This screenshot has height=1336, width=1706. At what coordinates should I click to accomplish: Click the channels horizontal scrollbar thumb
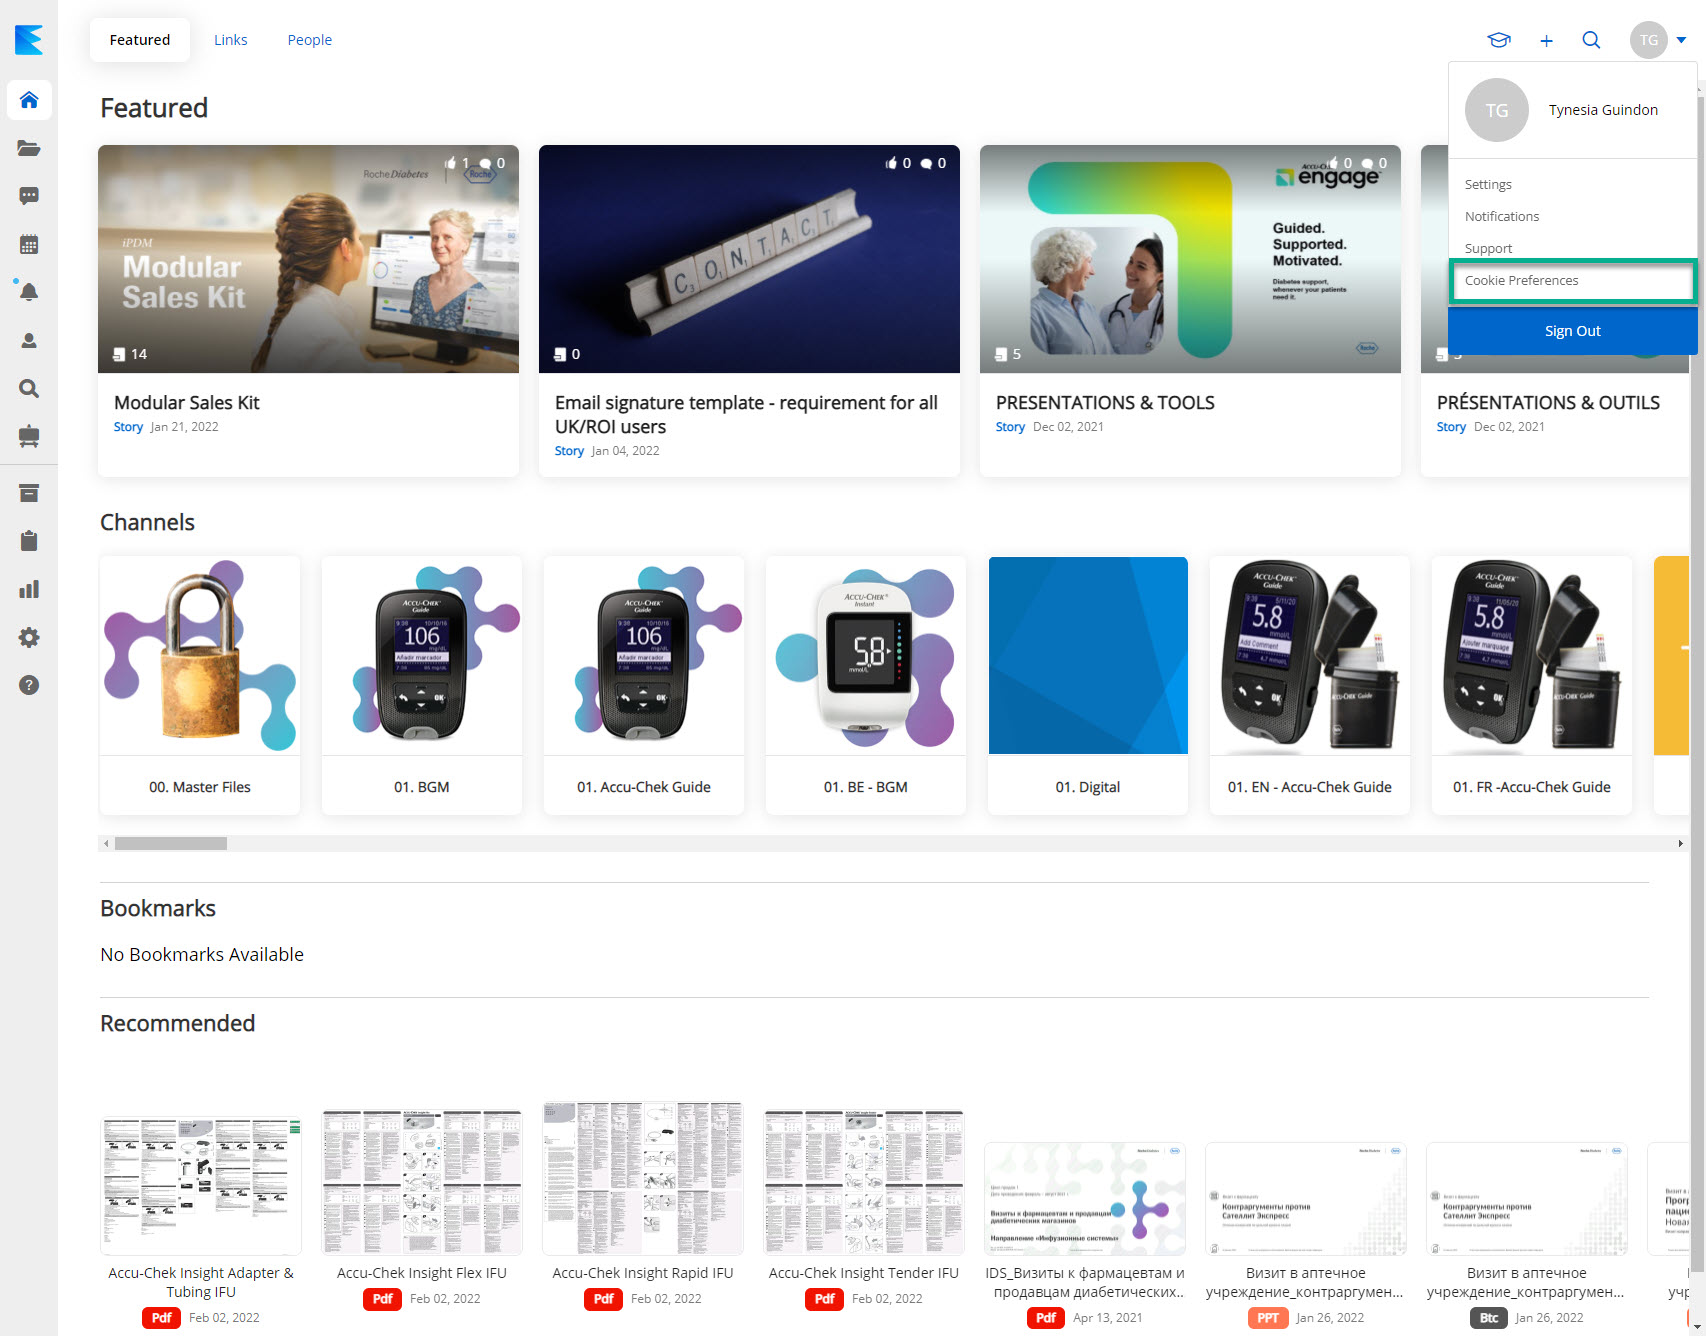coord(171,843)
